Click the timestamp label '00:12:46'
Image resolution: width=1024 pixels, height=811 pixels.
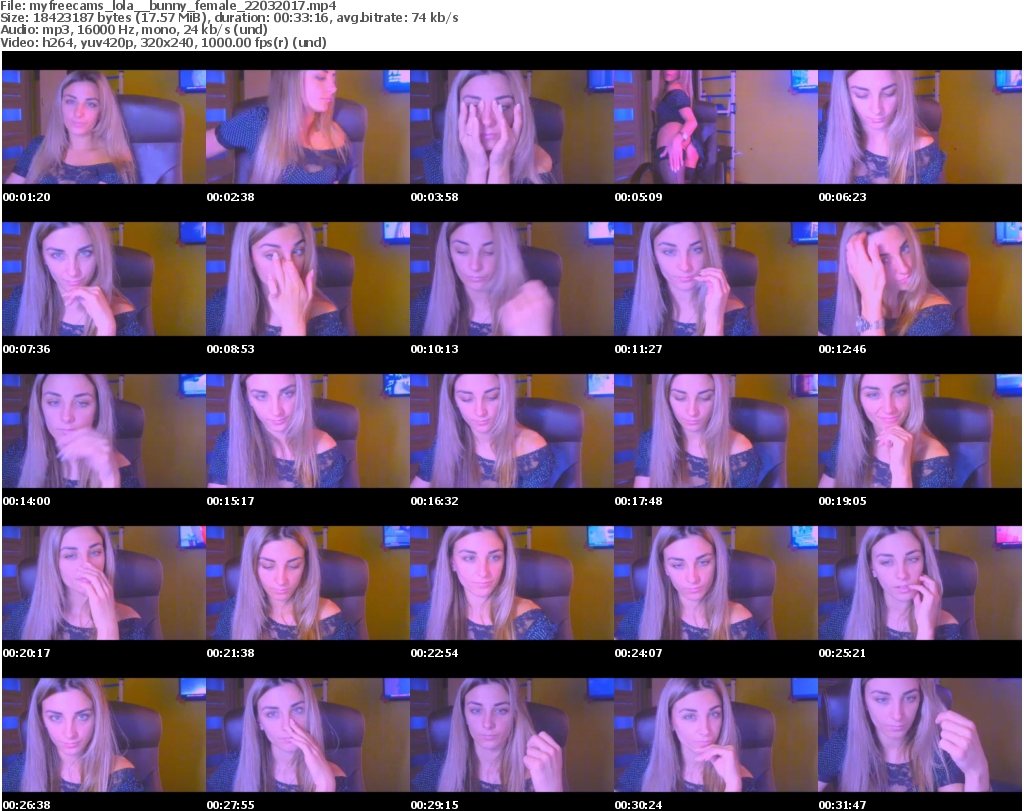[842, 349]
